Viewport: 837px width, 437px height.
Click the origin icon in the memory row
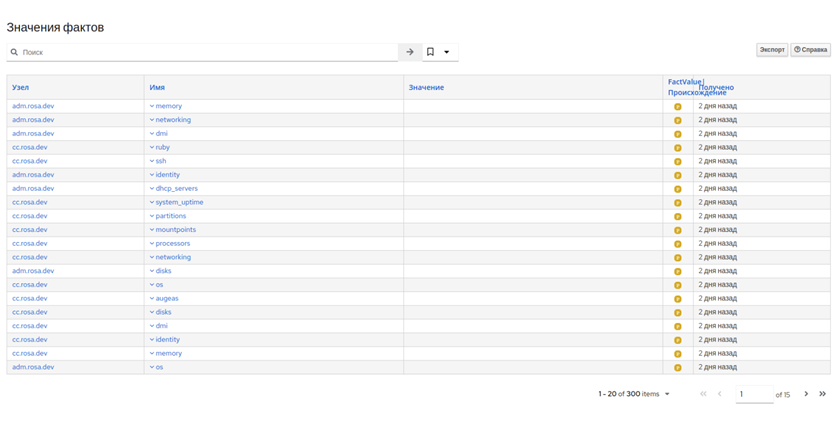(677, 106)
